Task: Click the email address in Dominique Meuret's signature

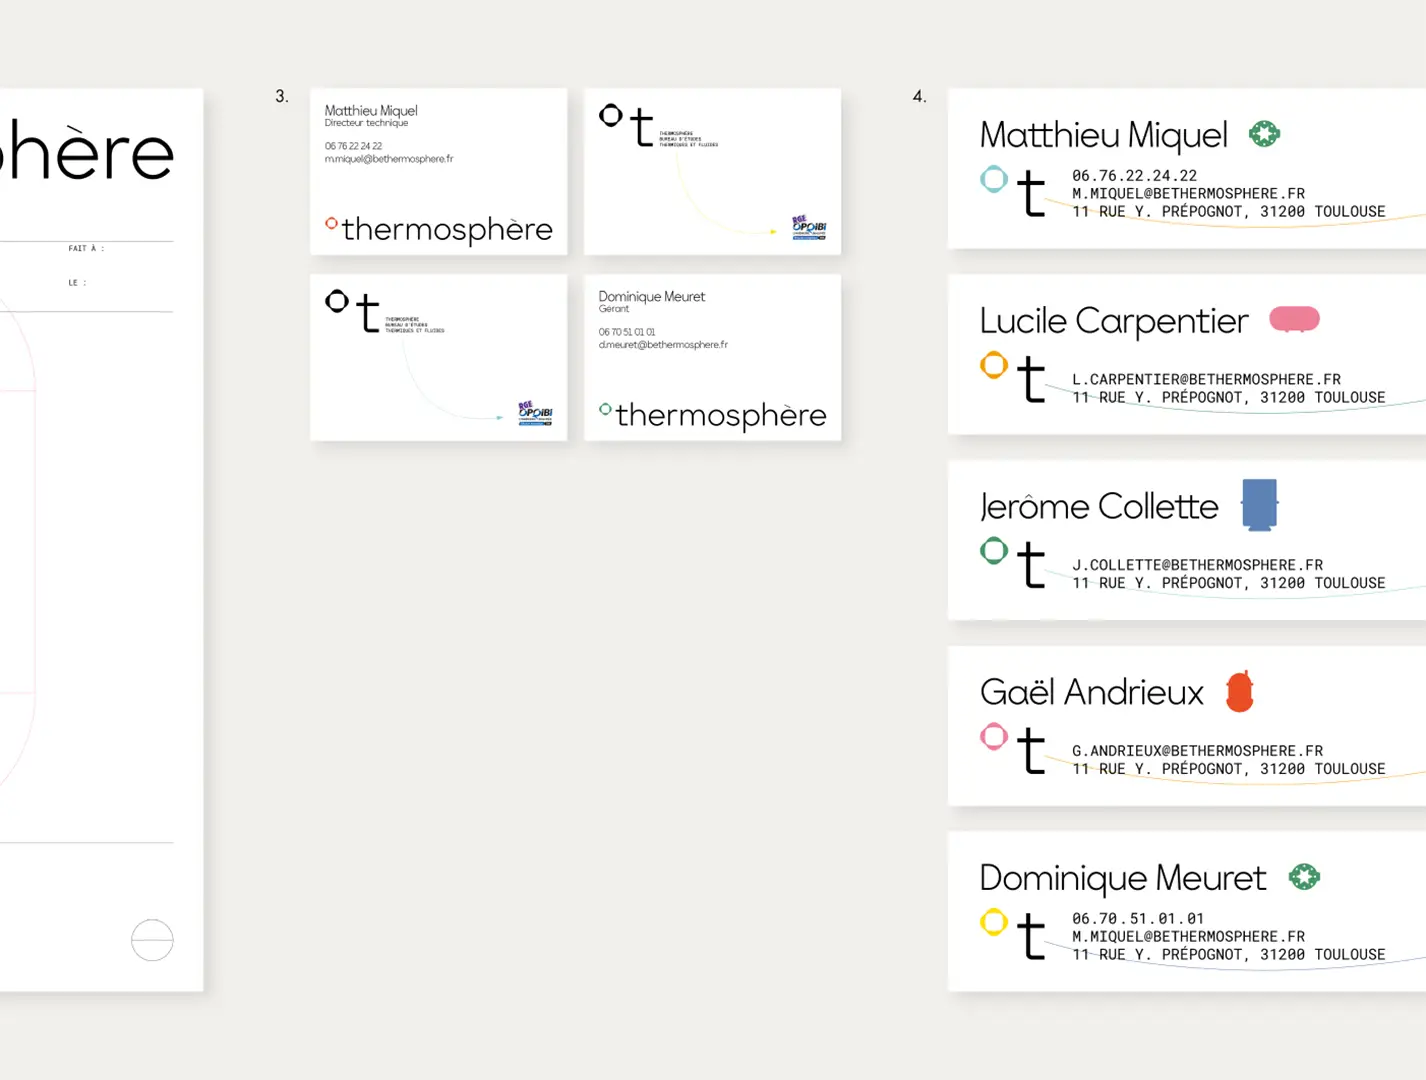Action: [x=1188, y=936]
